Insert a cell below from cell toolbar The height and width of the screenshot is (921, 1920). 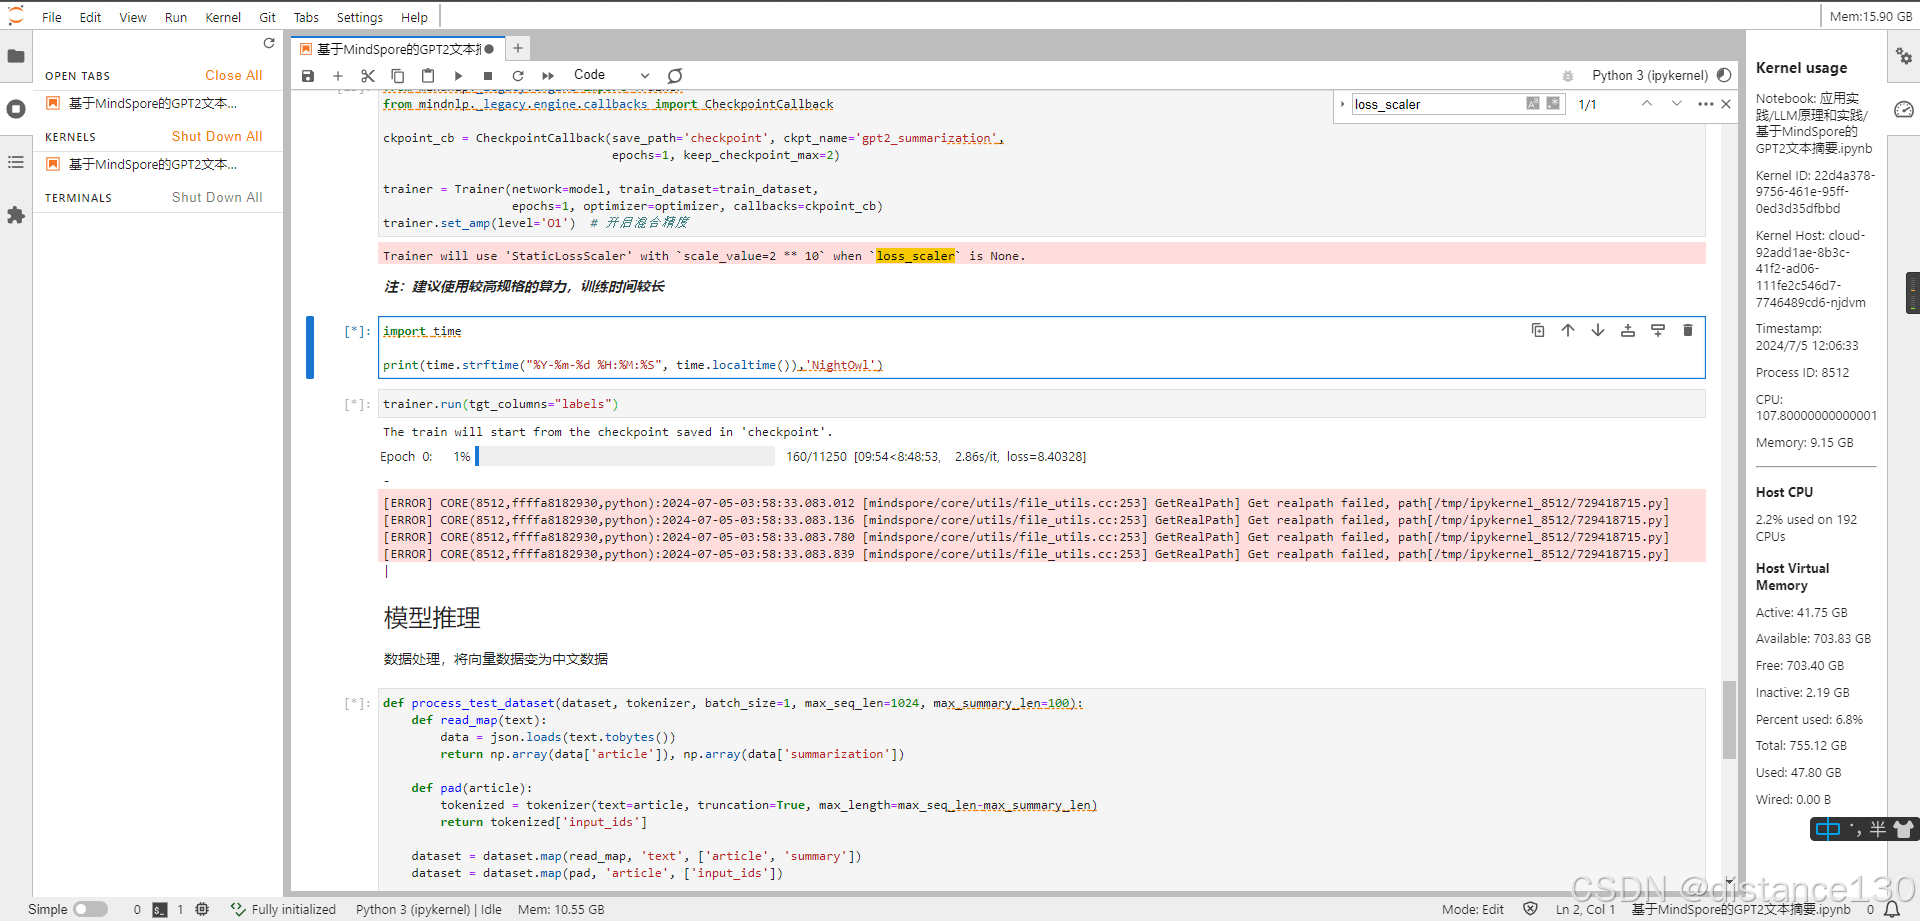1658,330
